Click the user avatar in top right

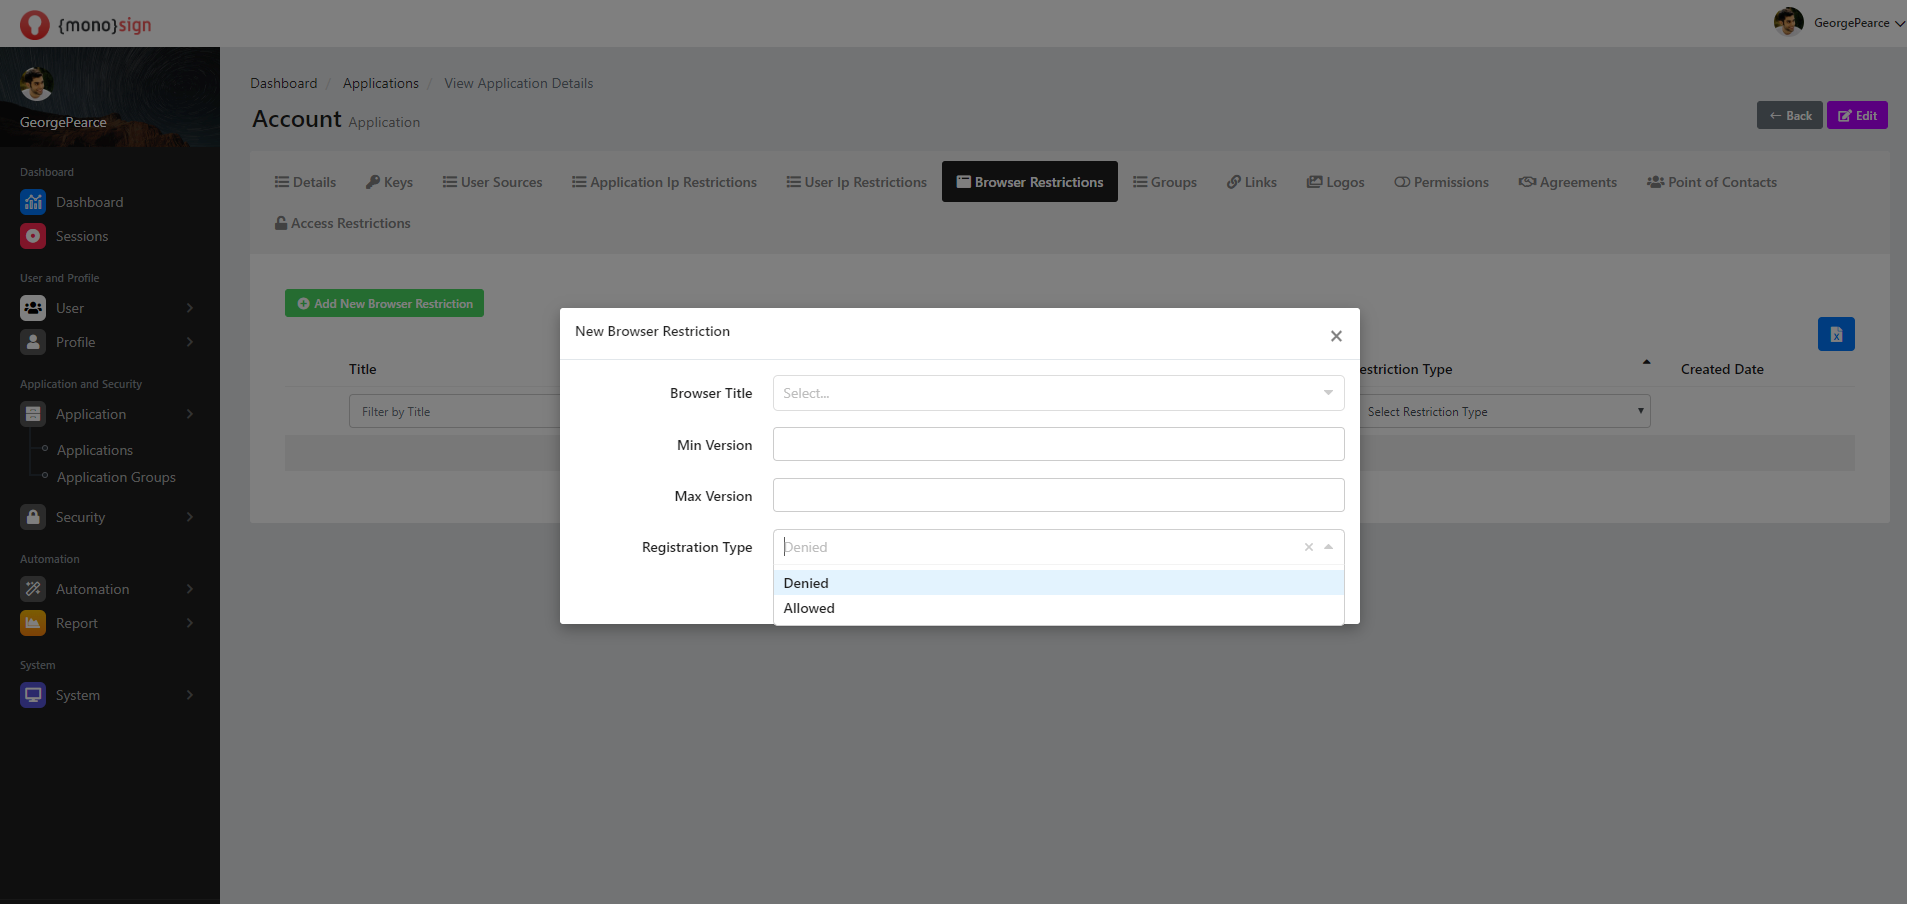click(1788, 22)
